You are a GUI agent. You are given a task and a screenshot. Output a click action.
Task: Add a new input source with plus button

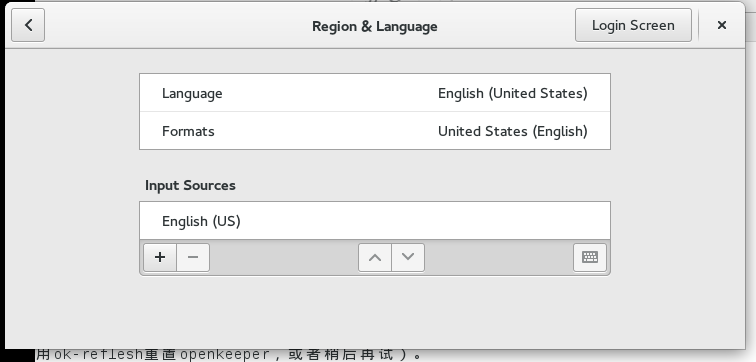(160, 257)
